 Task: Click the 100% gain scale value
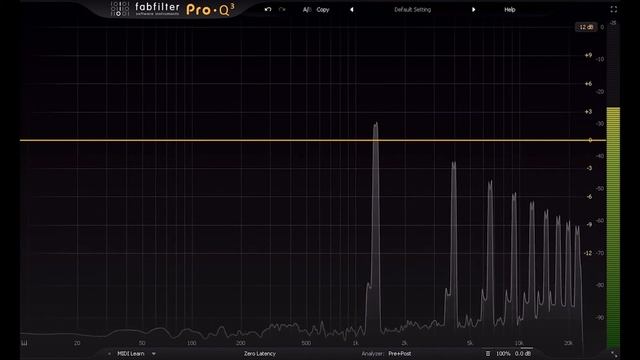503,353
